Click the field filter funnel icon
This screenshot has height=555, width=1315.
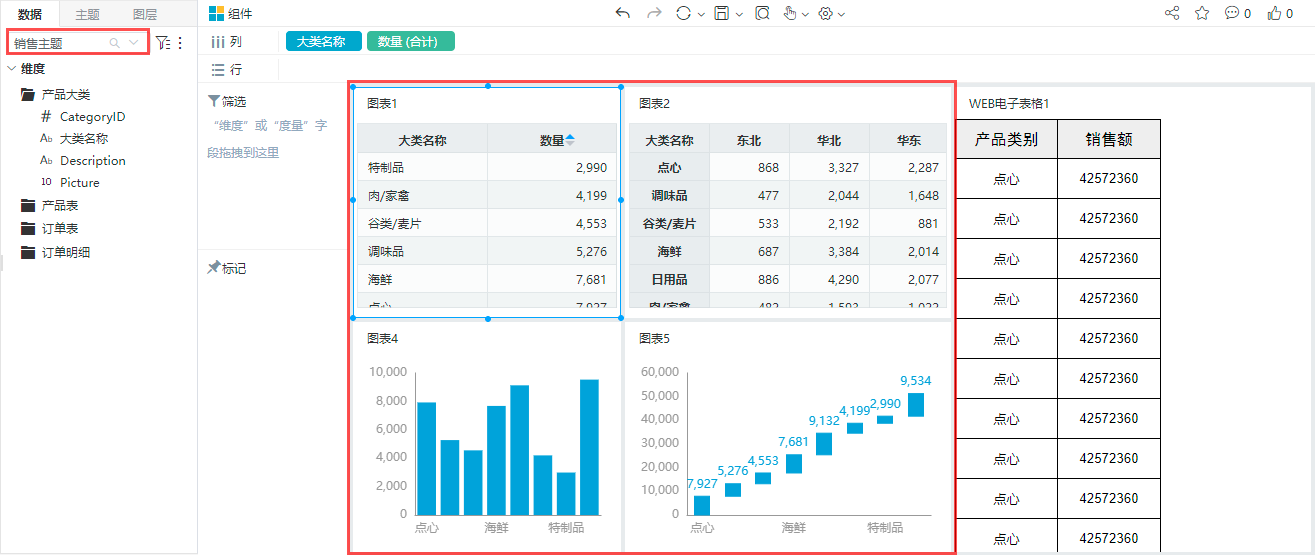(163, 43)
